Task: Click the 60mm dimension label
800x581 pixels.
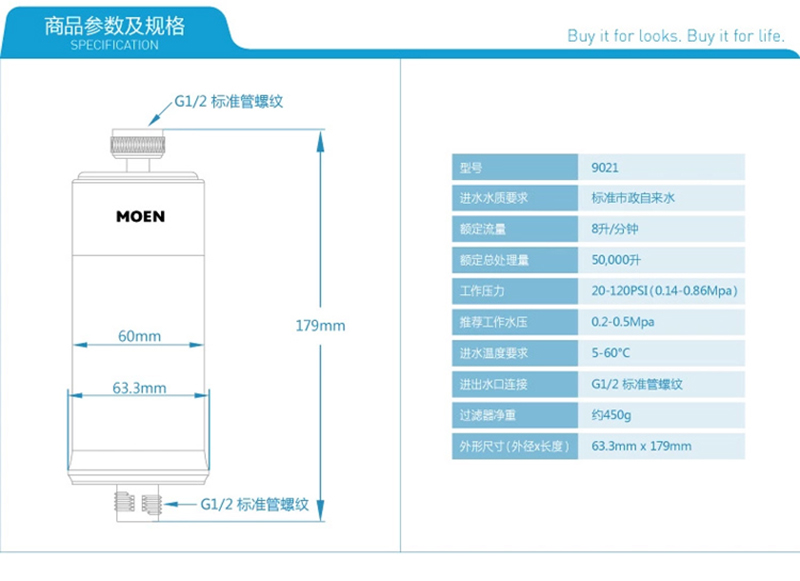Action: [x=139, y=336]
